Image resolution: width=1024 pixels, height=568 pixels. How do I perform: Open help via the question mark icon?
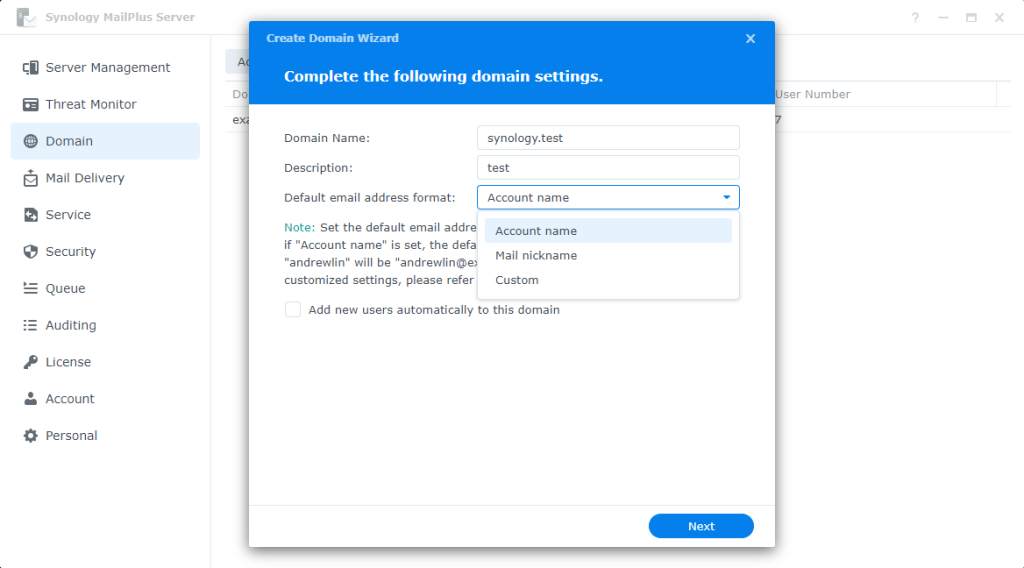(x=915, y=18)
